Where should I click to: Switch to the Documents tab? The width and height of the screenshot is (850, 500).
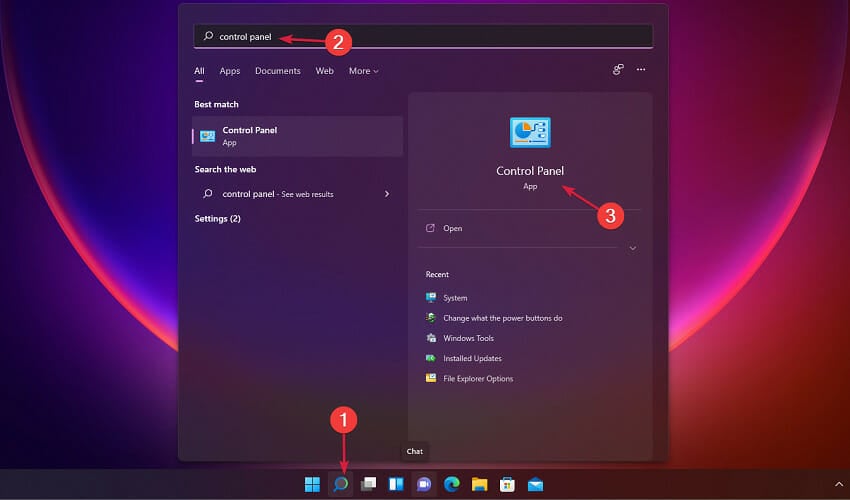pos(278,71)
